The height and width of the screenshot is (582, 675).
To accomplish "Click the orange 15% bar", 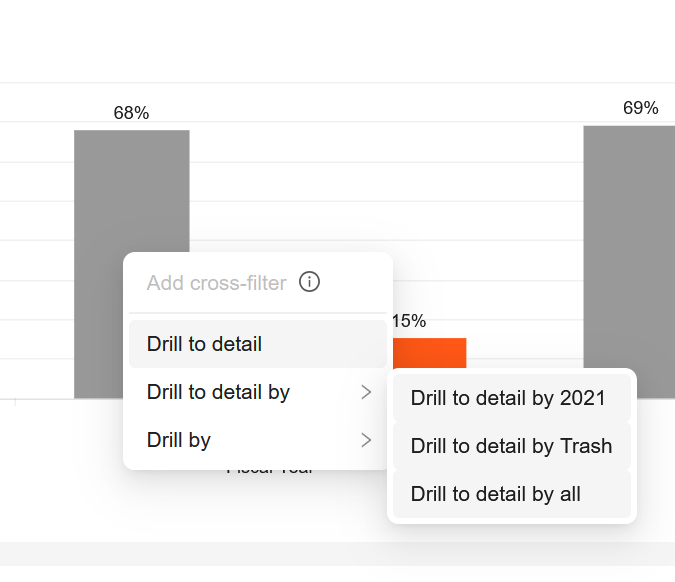I will pyautogui.click(x=430, y=353).
